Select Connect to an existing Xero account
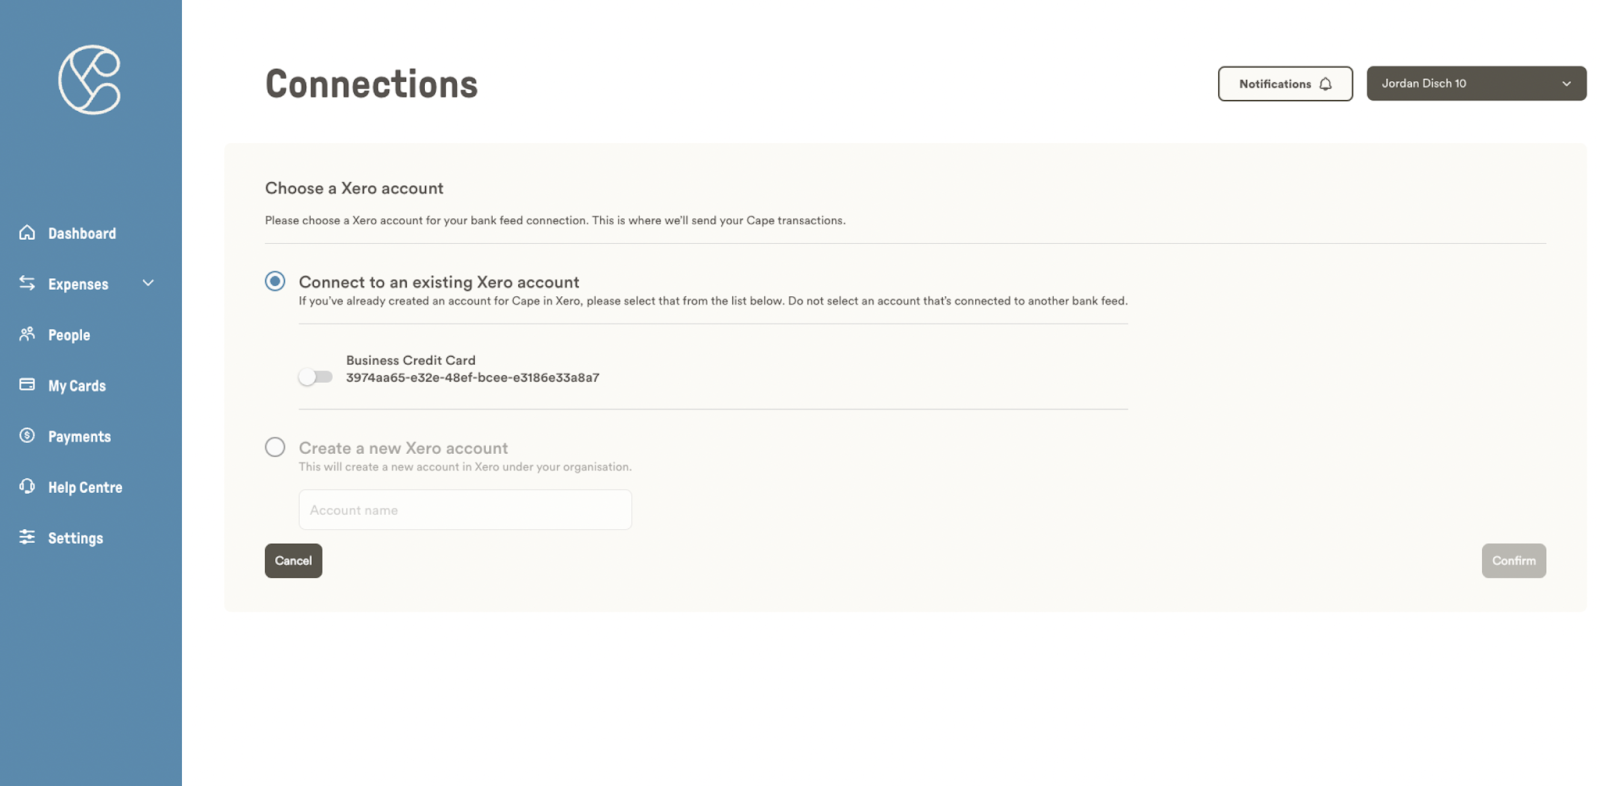Screen dimensions: 1600x786 pos(275,282)
